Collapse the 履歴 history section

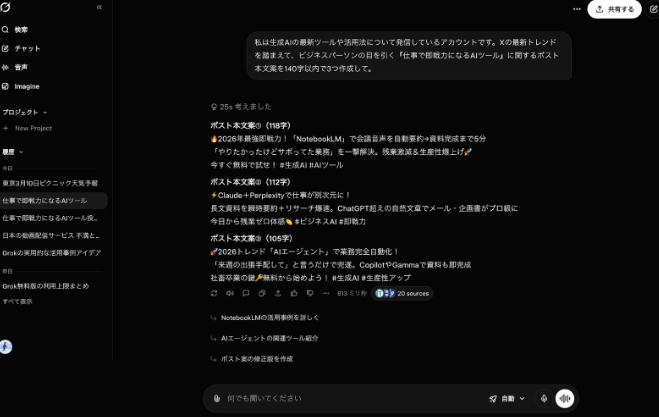coord(13,152)
